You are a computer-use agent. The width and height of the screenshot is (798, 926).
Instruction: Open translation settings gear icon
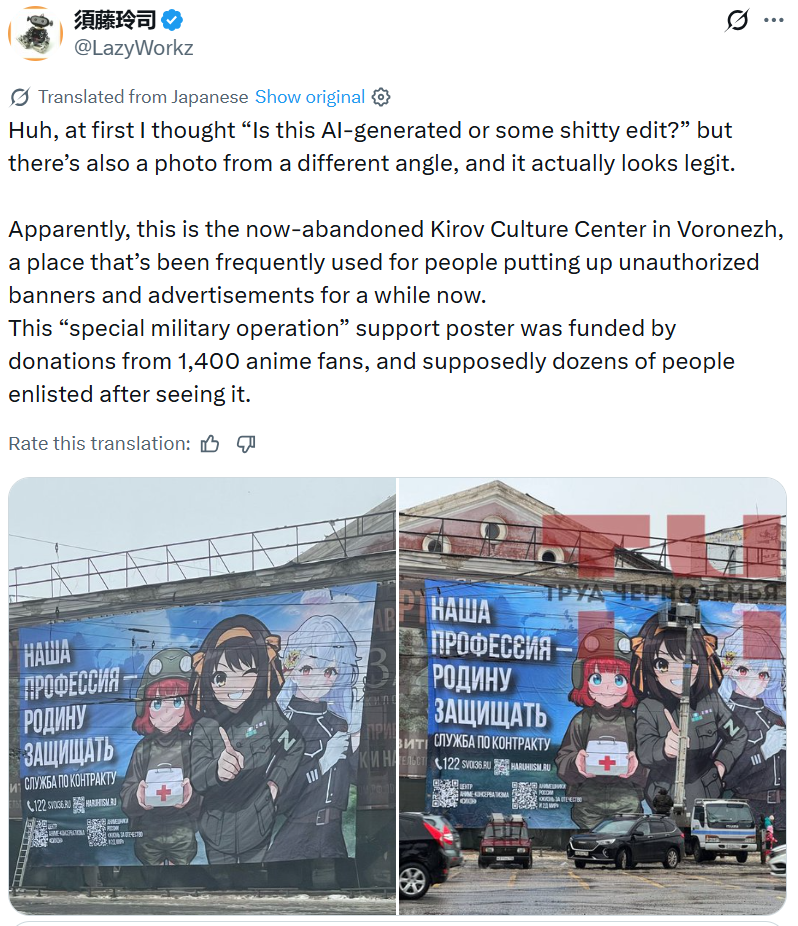381,97
